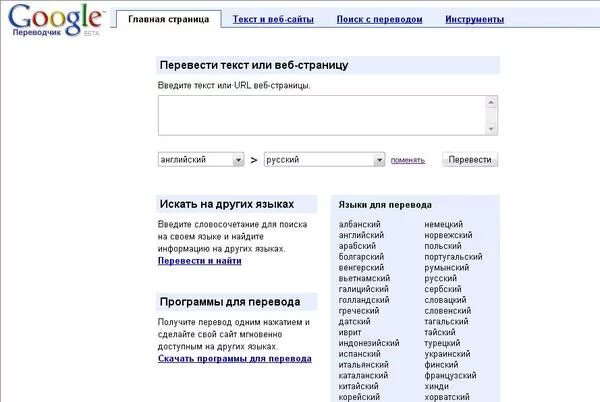Click the Искать на других языках heading

click(227, 204)
